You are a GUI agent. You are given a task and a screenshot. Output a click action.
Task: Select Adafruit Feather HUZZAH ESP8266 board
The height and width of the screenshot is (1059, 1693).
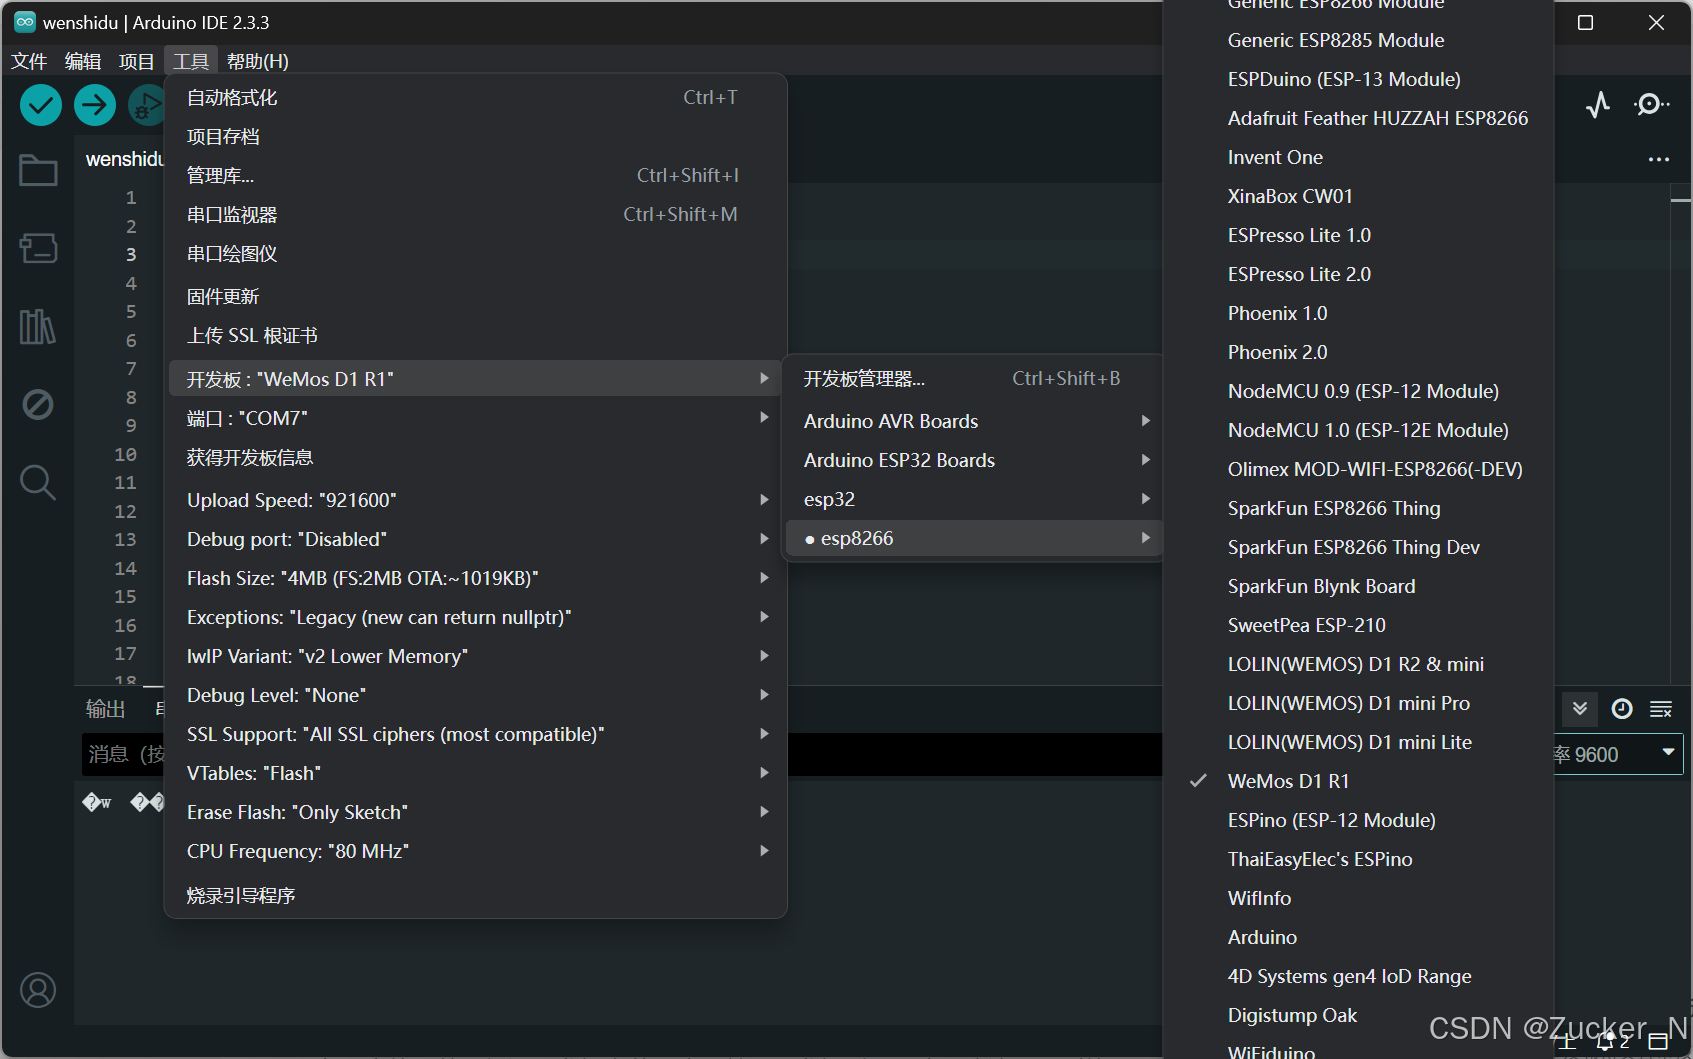(1358, 118)
